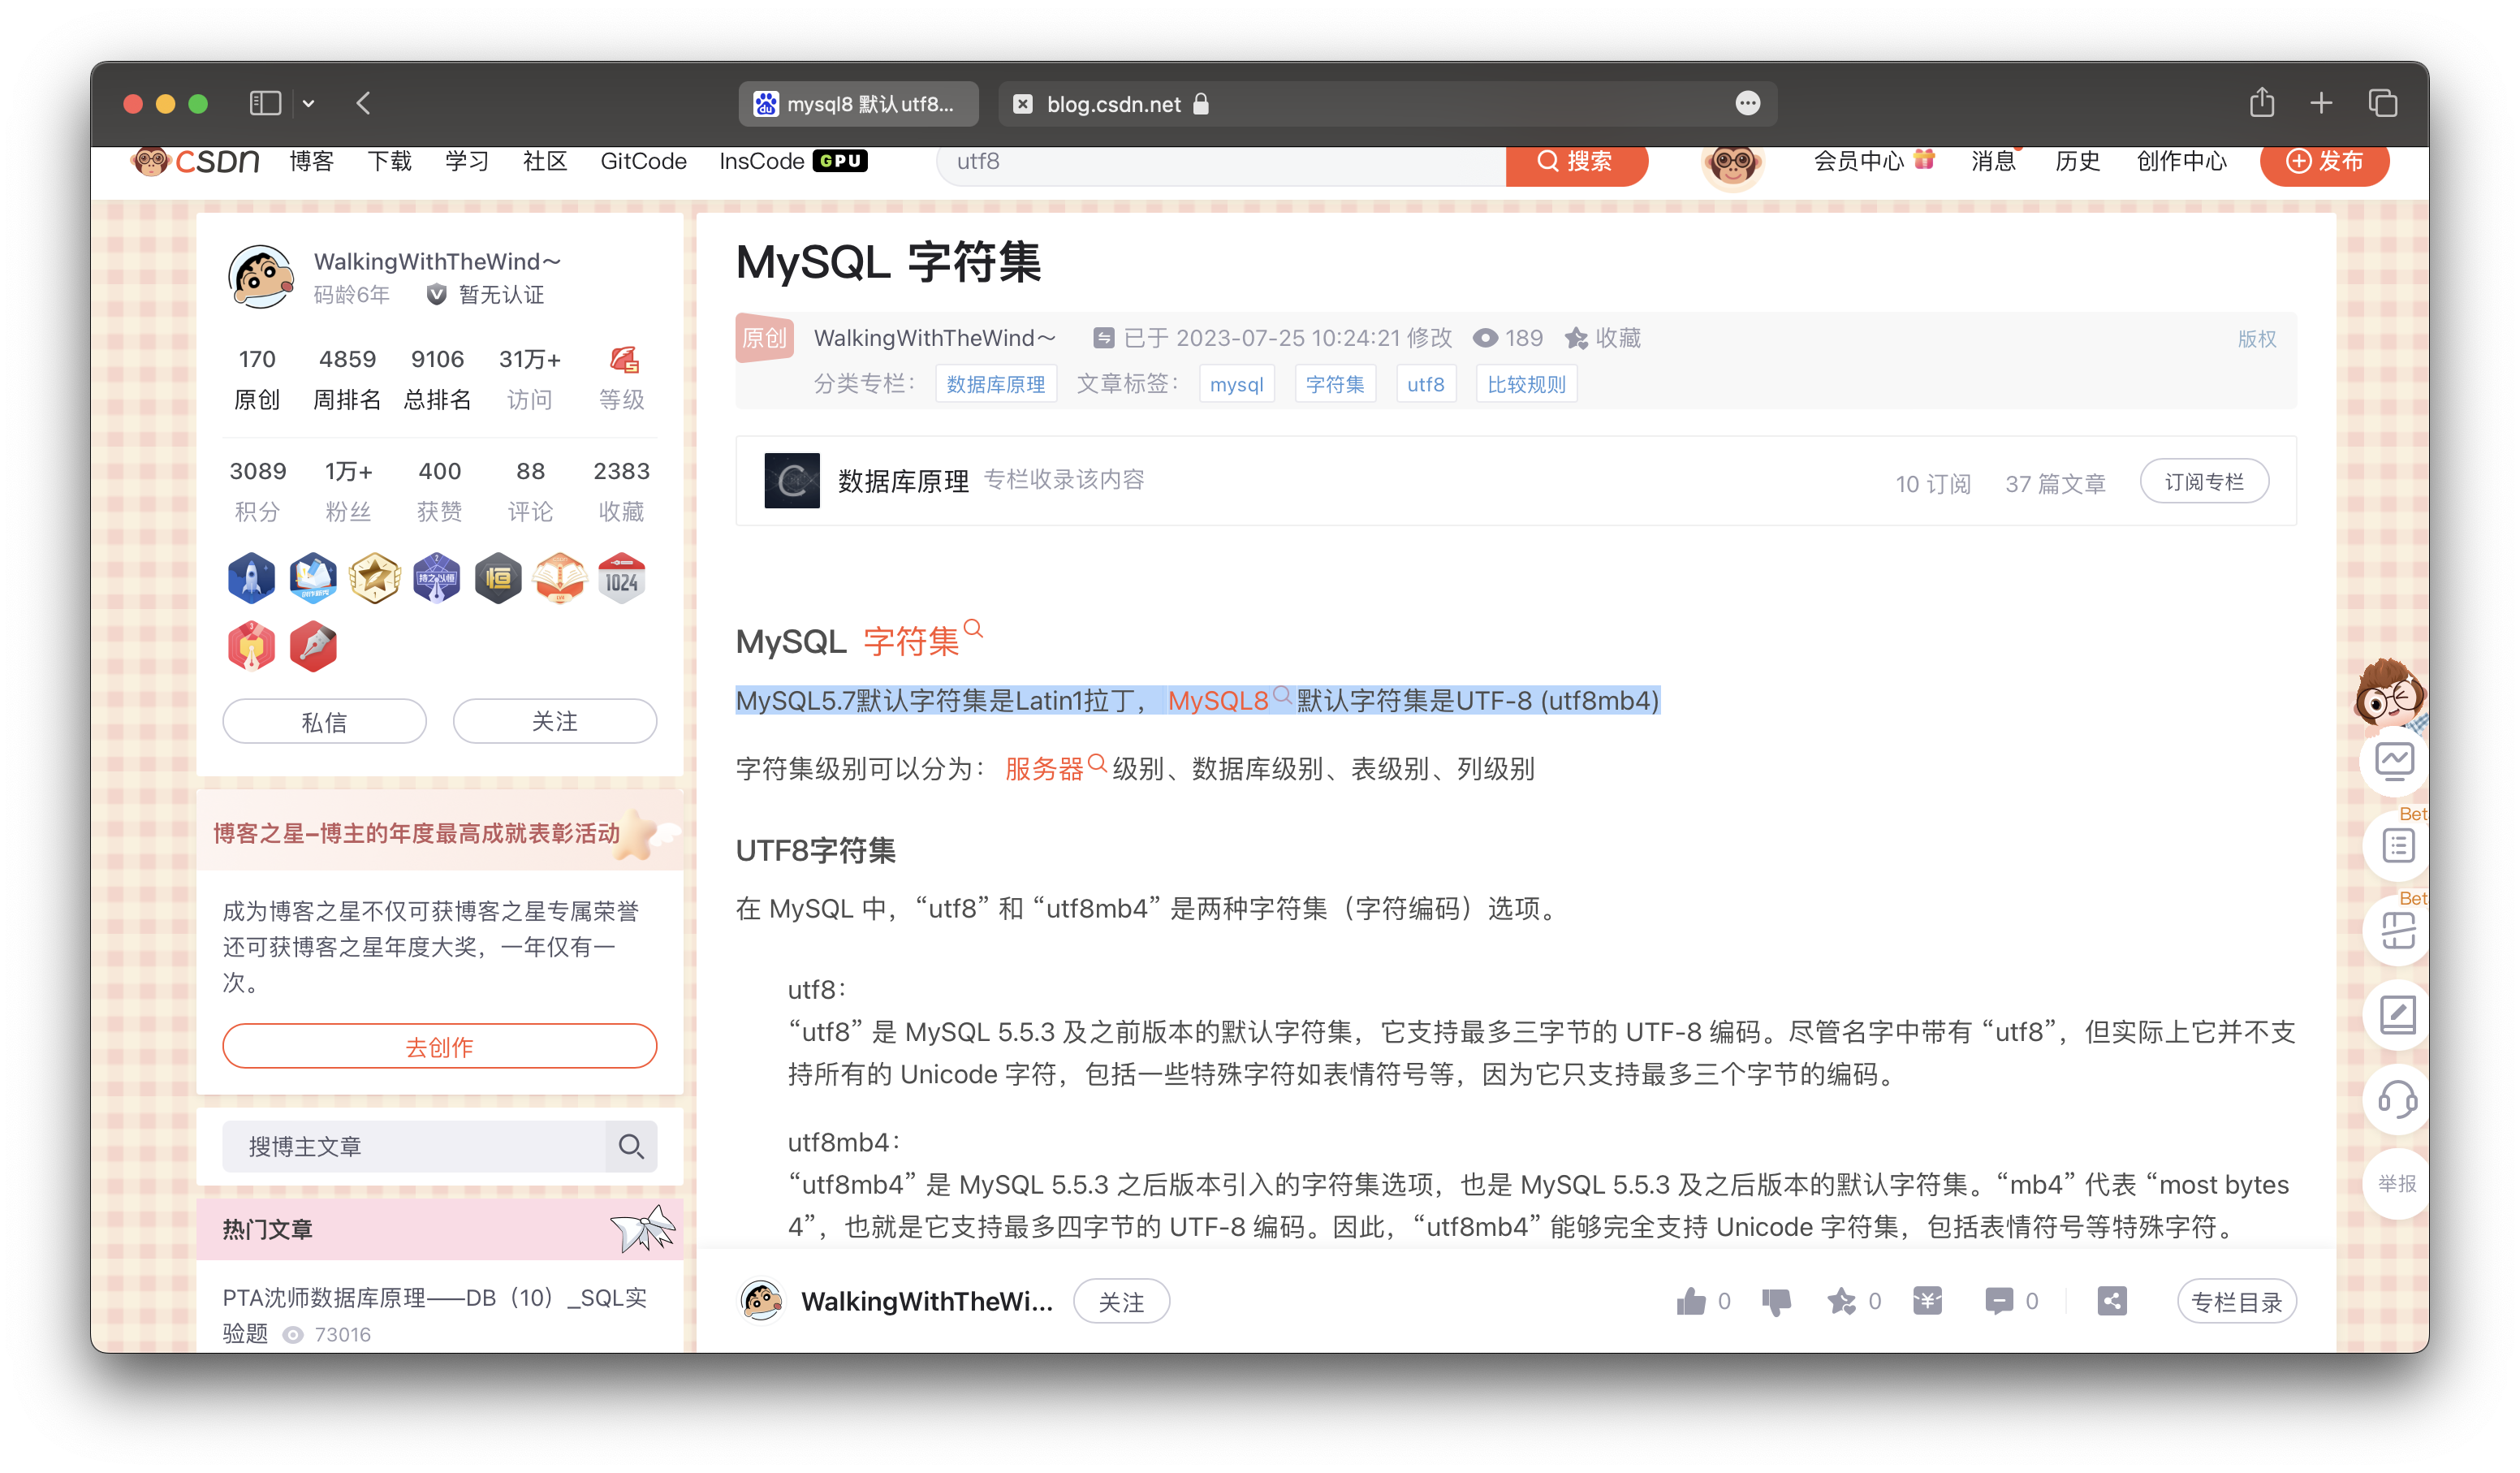Click the reward (¥) icon

point(1927,1301)
